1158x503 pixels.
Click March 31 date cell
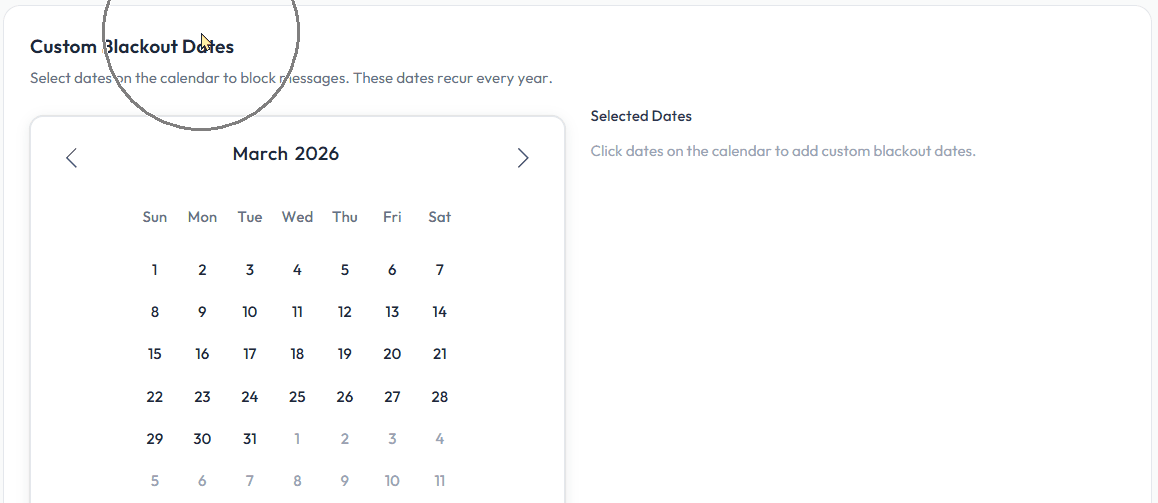tap(250, 439)
